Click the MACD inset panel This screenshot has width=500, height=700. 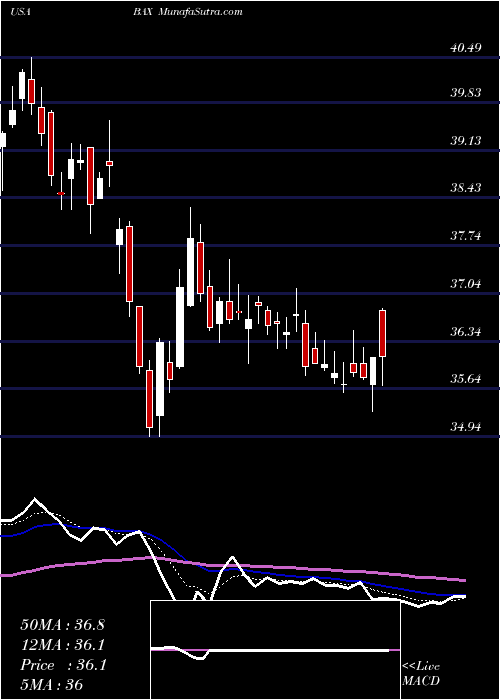click(x=275, y=650)
